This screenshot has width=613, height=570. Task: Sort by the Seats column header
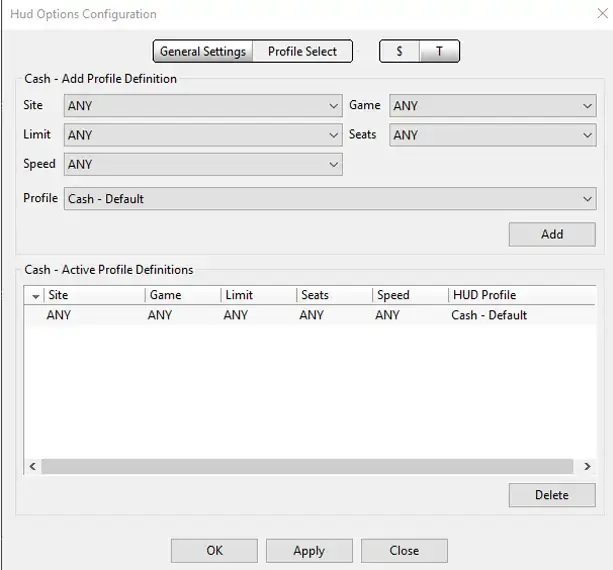click(335, 295)
